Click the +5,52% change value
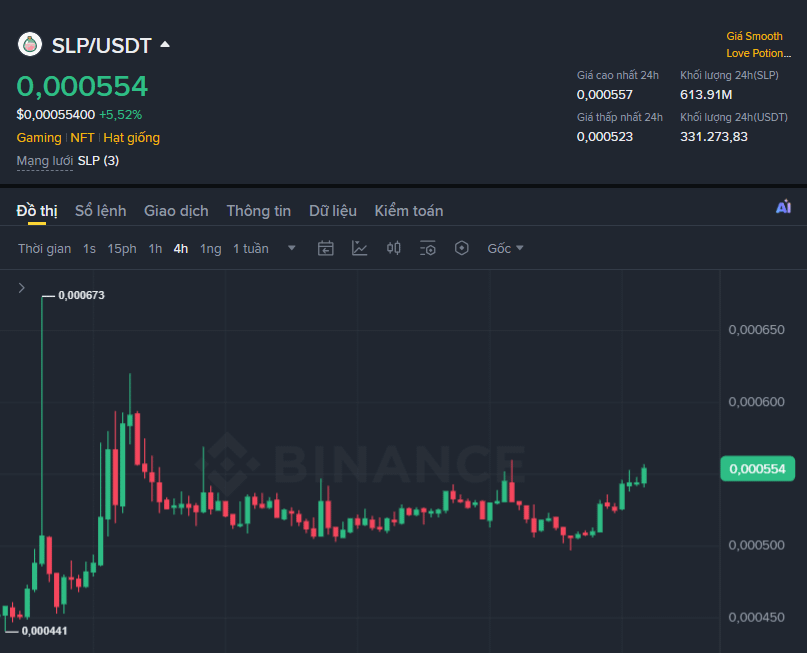Image resolution: width=807 pixels, height=653 pixels. 120,115
